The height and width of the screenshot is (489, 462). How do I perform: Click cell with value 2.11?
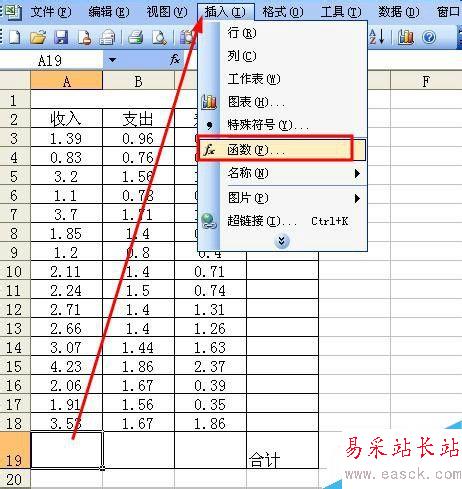[66, 271]
